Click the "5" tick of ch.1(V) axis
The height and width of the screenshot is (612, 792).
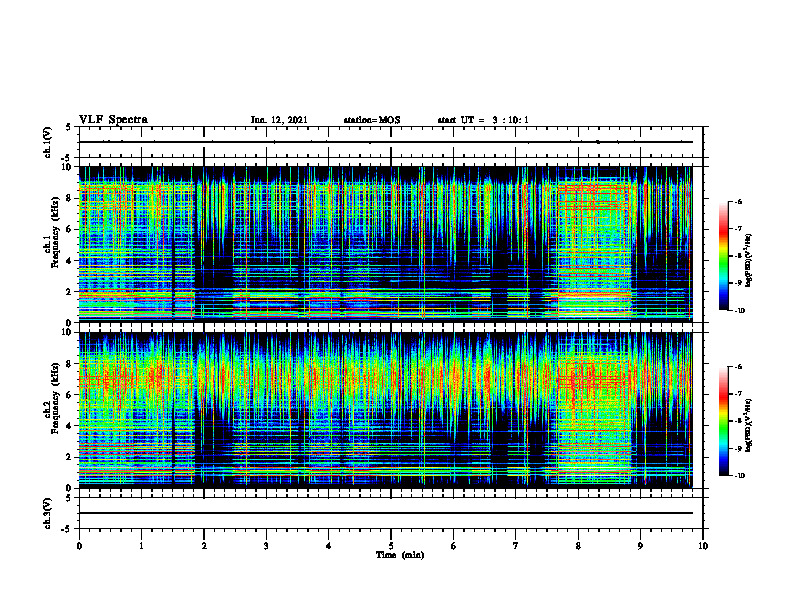(70, 128)
